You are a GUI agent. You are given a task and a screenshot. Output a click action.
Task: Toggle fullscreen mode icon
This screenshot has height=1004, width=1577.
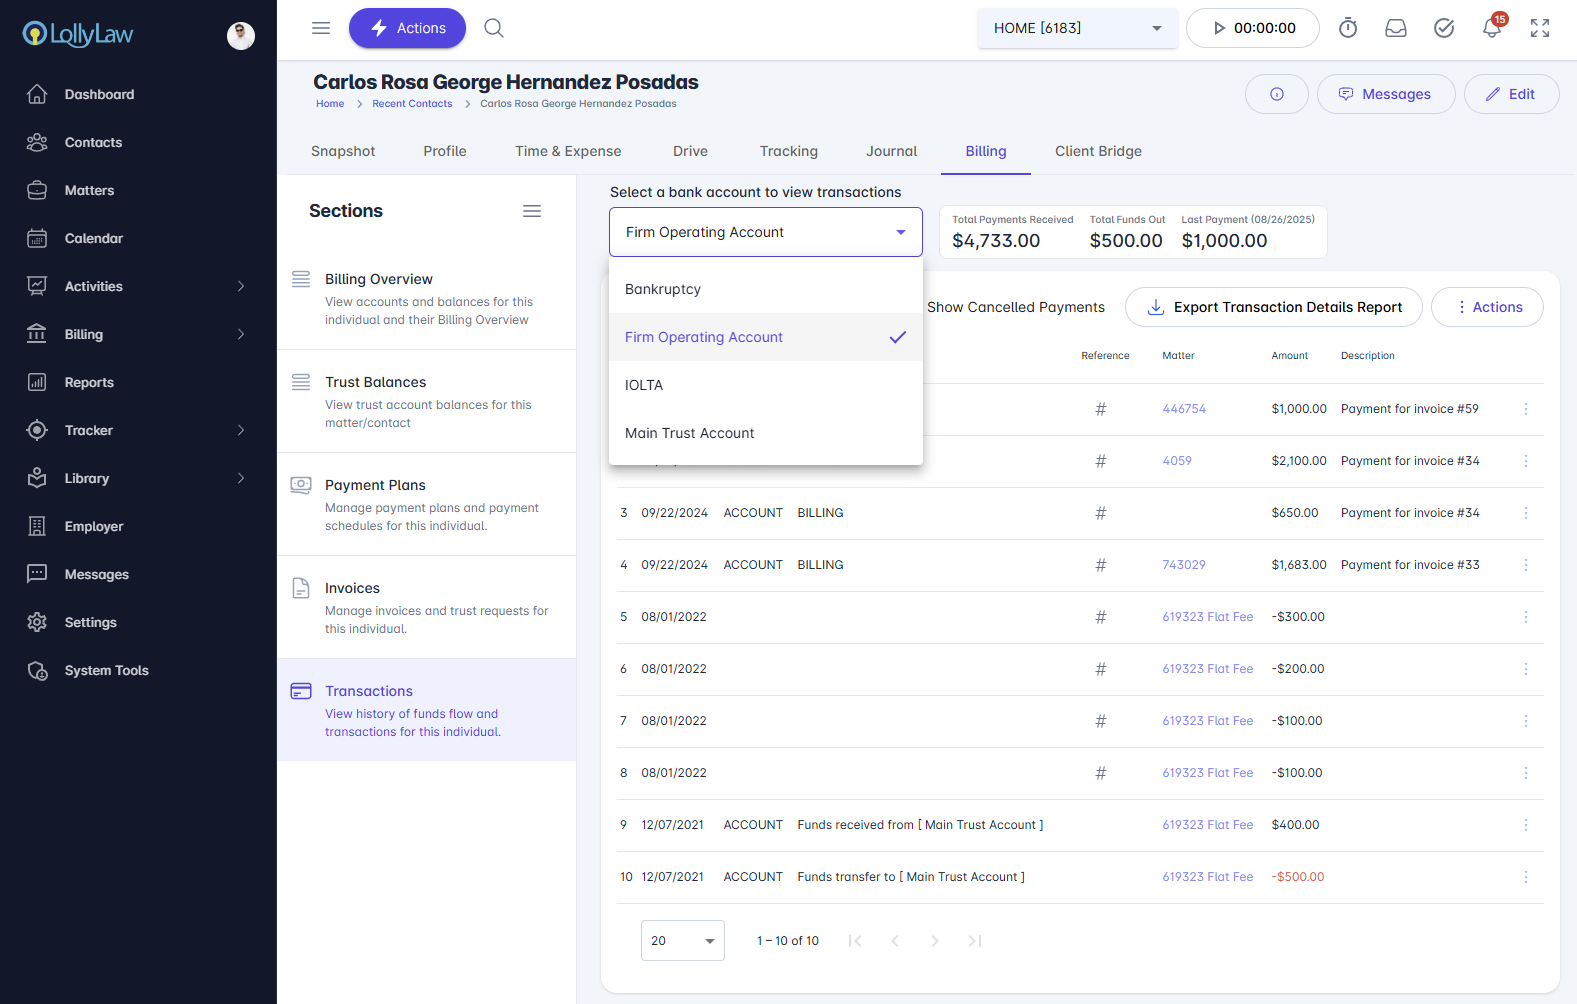pos(1540,28)
